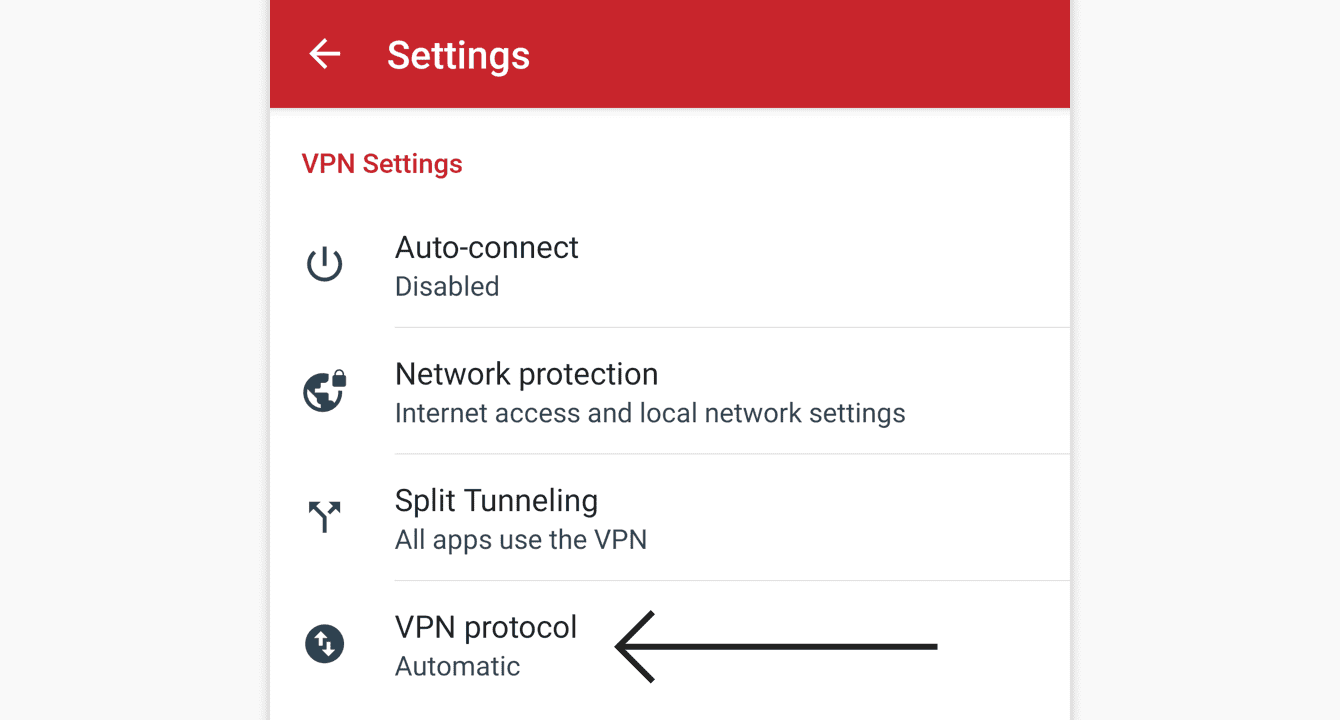Click the Disabled status under Auto-connect
Image resolution: width=1340 pixels, height=720 pixels.
[447, 287]
